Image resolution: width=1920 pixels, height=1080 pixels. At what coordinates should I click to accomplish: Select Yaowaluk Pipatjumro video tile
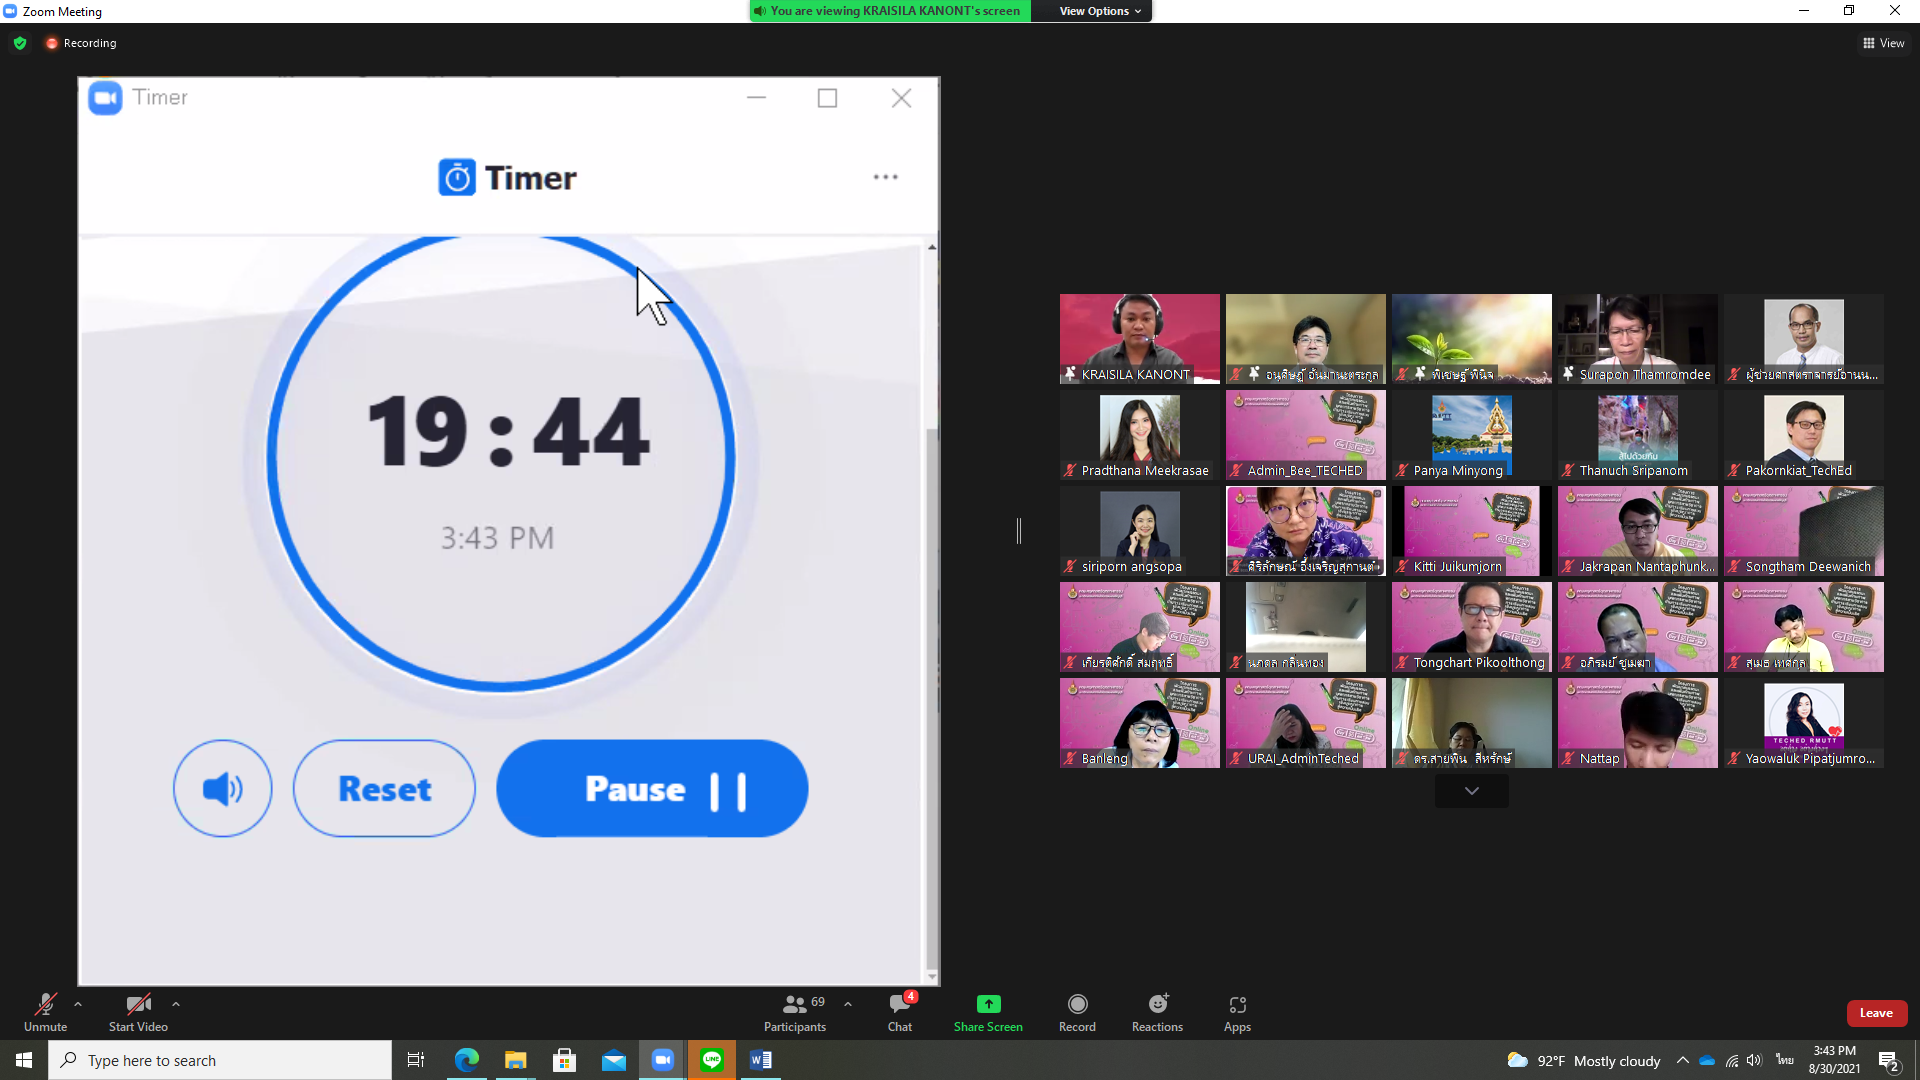[x=1803, y=722]
